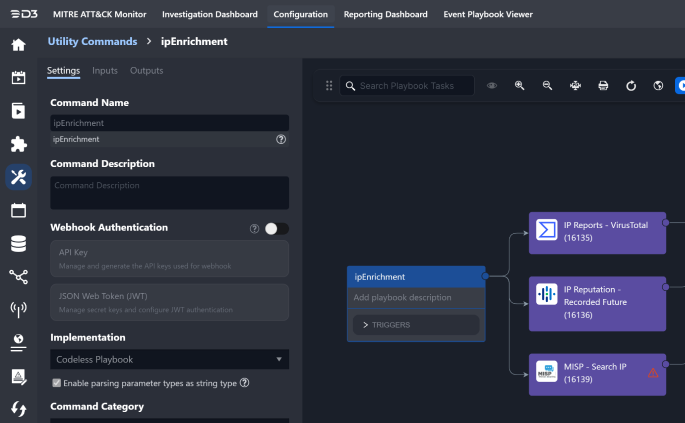This screenshot has height=423, width=685.
Task: Open the Outputs tab
Action: point(147,71)
